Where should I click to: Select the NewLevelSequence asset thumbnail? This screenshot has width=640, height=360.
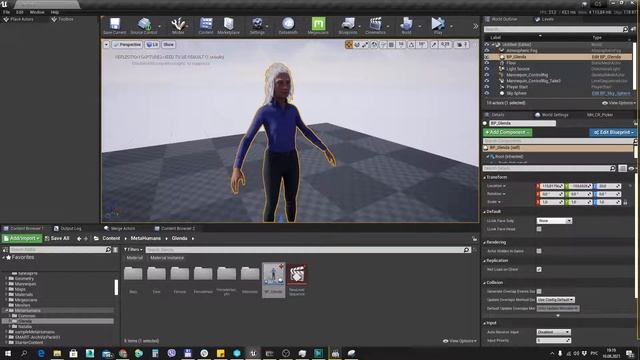point(297,280)
